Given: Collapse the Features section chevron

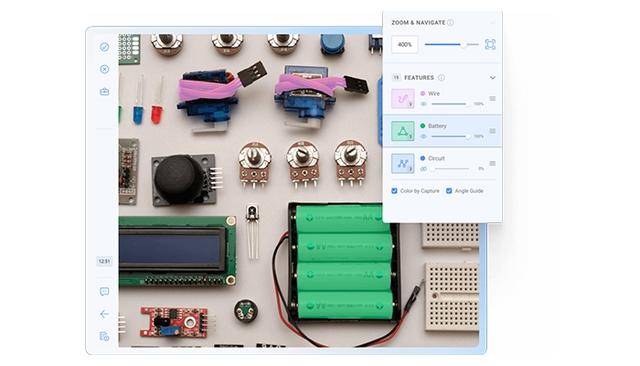Looking at the screenshot, I should (493, 78).
